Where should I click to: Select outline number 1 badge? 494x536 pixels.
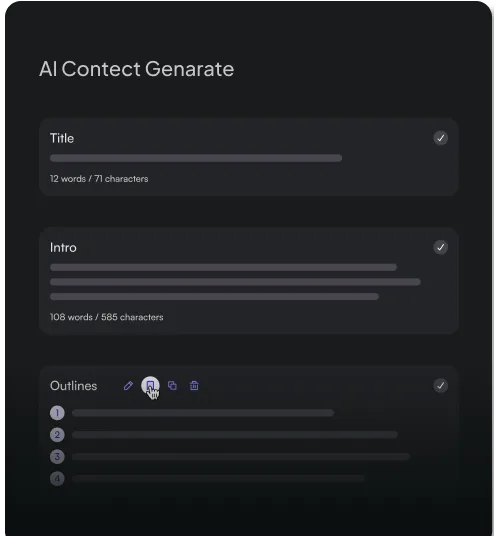point(57,413)
